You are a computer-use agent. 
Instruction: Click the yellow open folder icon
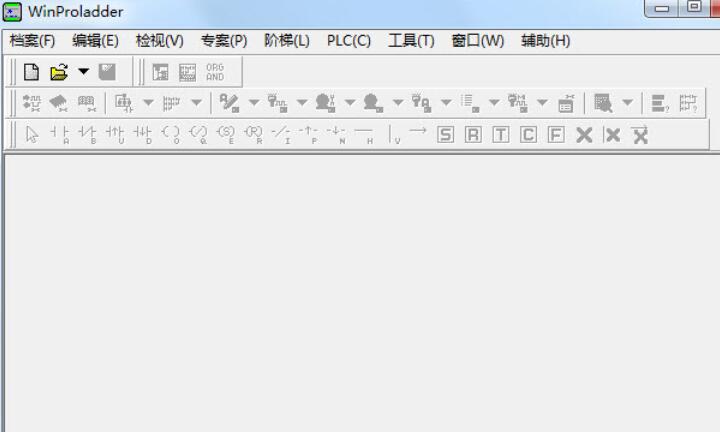point(59,72)
